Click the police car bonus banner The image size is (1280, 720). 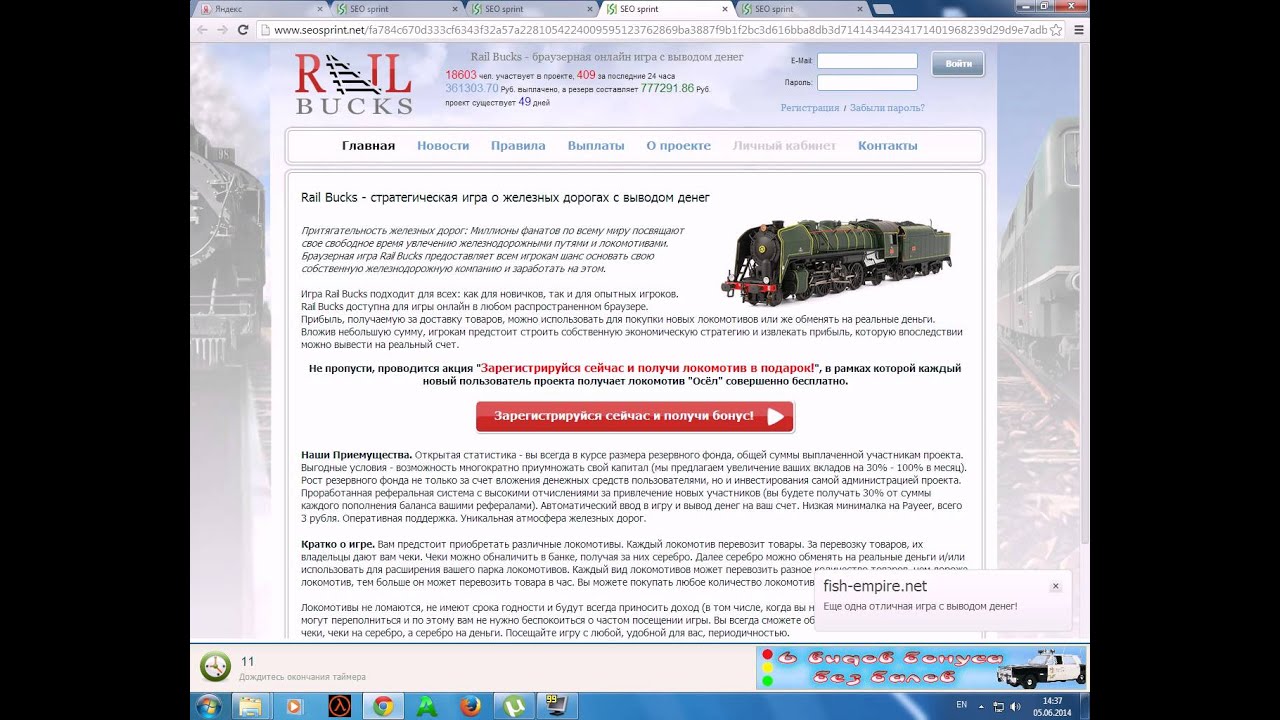tap(921, 667)
